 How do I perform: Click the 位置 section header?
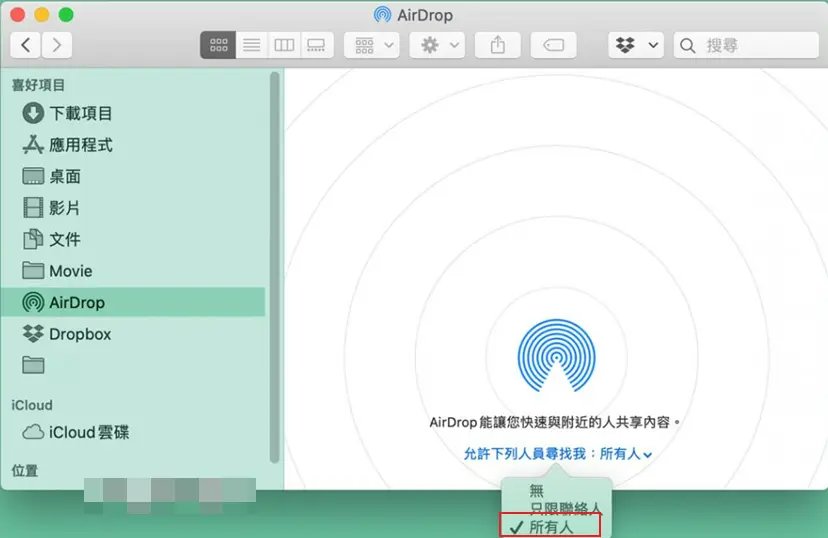25,470
